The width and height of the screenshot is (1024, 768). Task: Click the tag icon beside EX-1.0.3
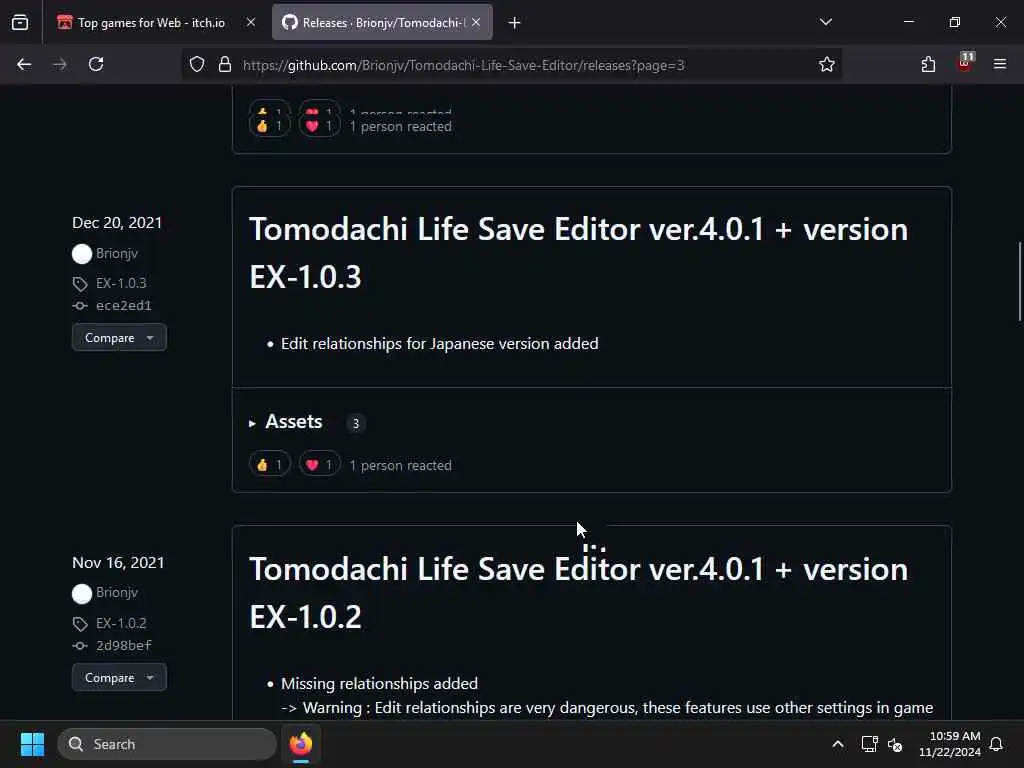pos(80,284)
